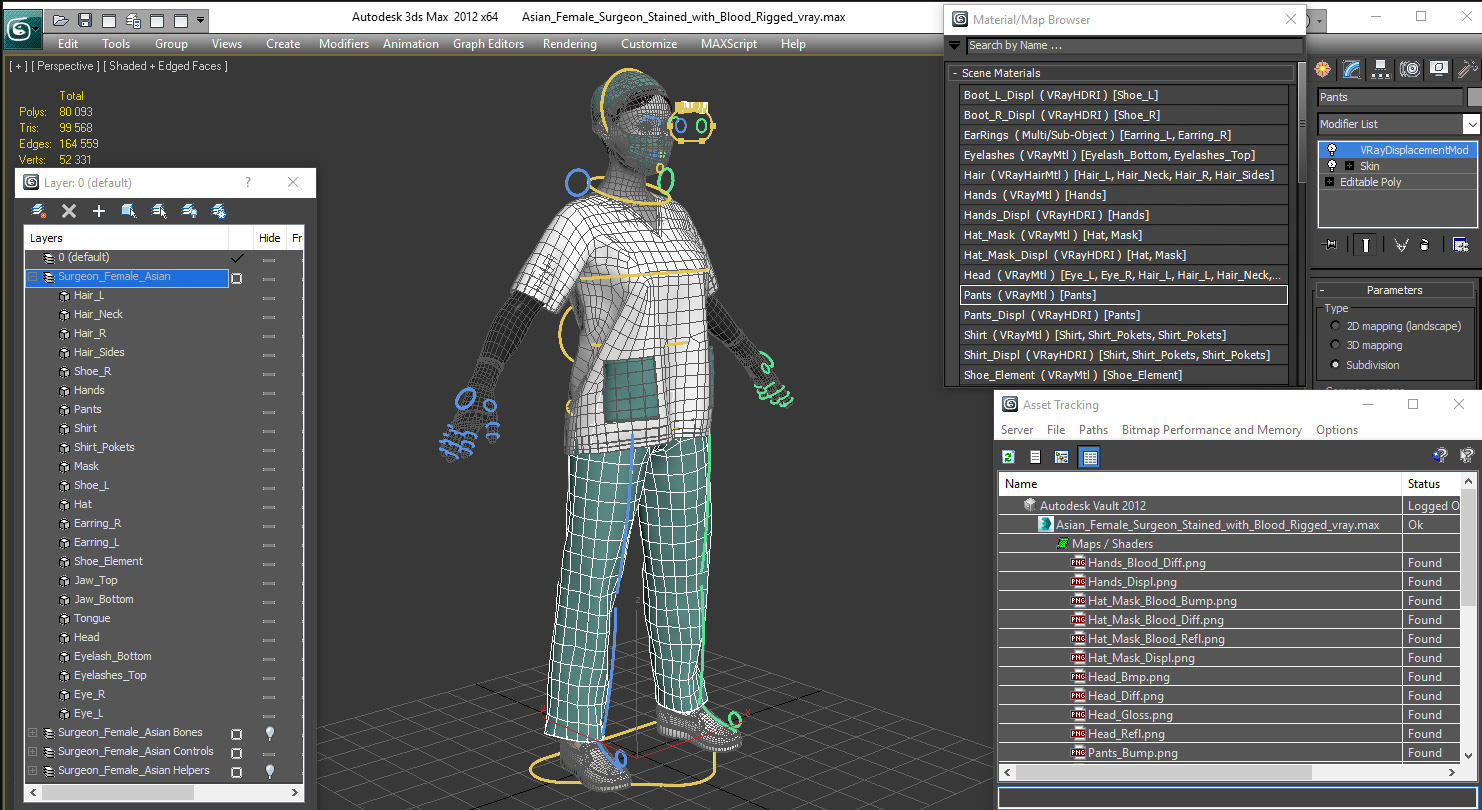1482x810 pixels.
Task: Click Status Log icon in Asset Tracking toolbar
Action: tap(1035, 457)
